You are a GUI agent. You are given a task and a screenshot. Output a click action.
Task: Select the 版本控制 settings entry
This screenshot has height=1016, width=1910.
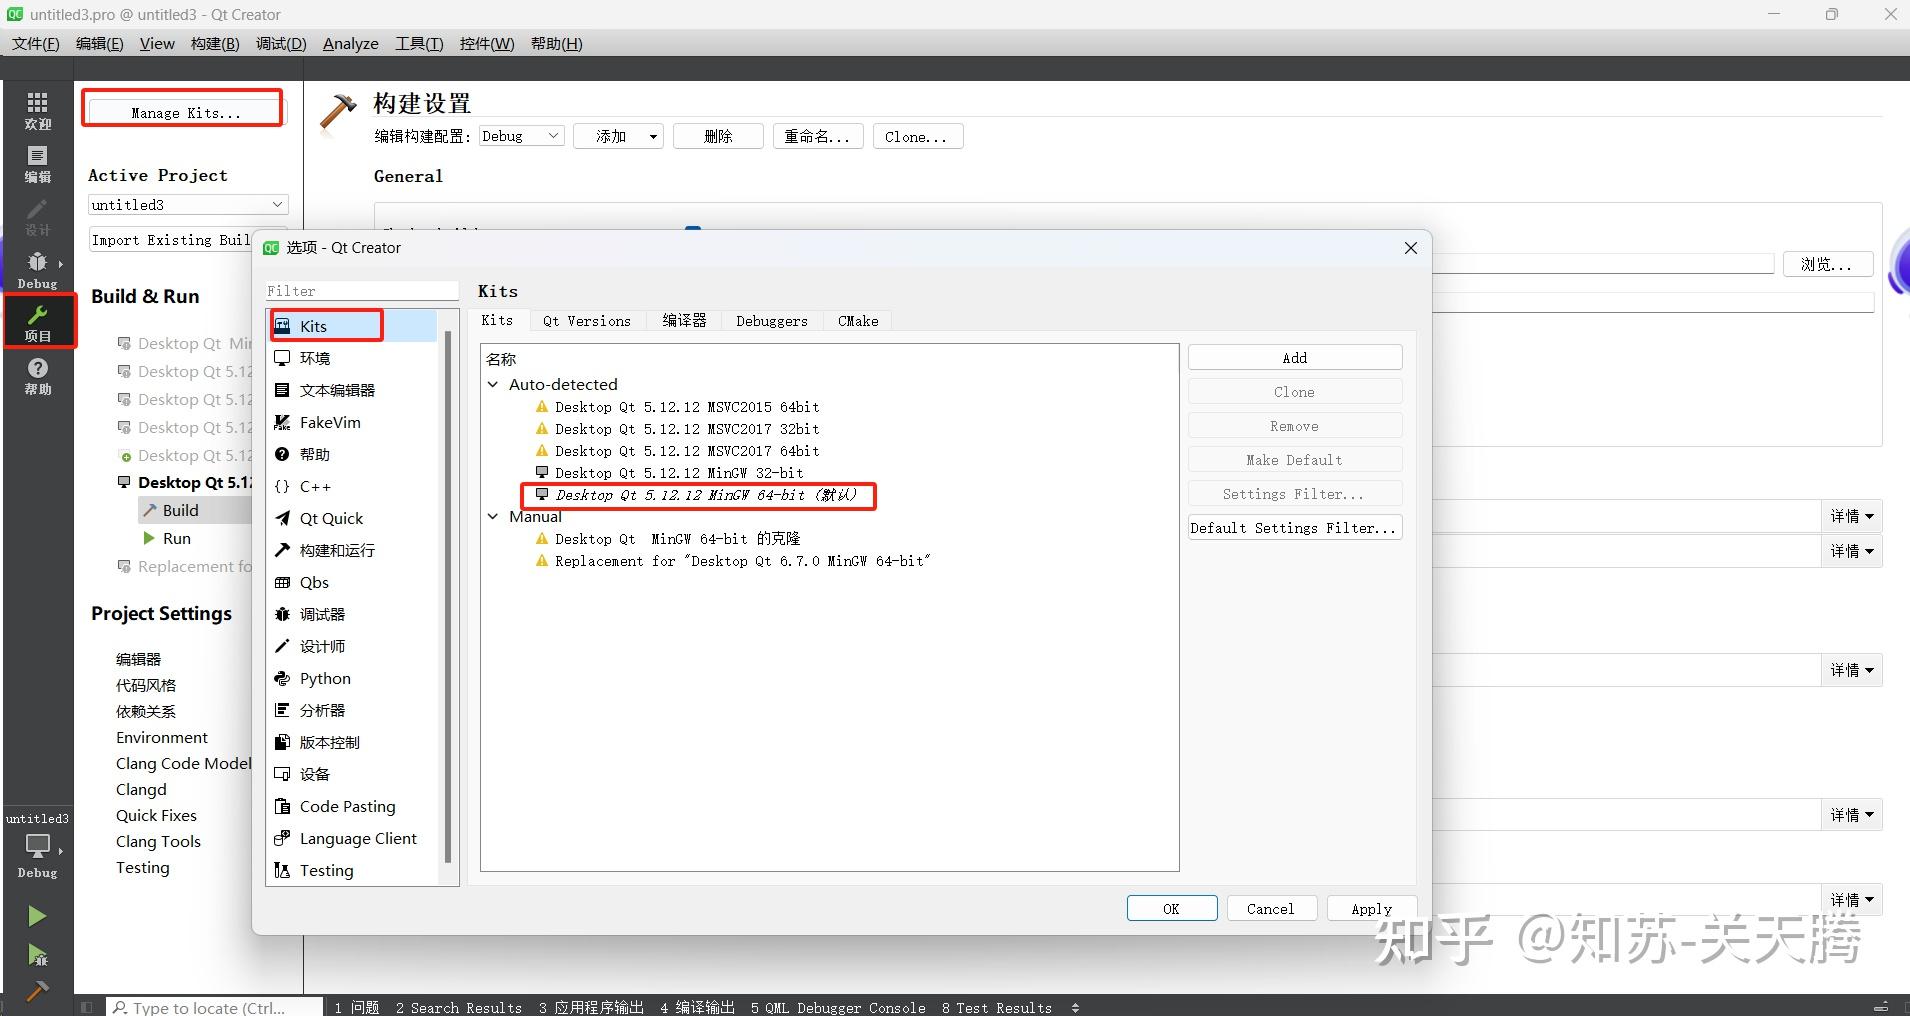click(330, 742)
